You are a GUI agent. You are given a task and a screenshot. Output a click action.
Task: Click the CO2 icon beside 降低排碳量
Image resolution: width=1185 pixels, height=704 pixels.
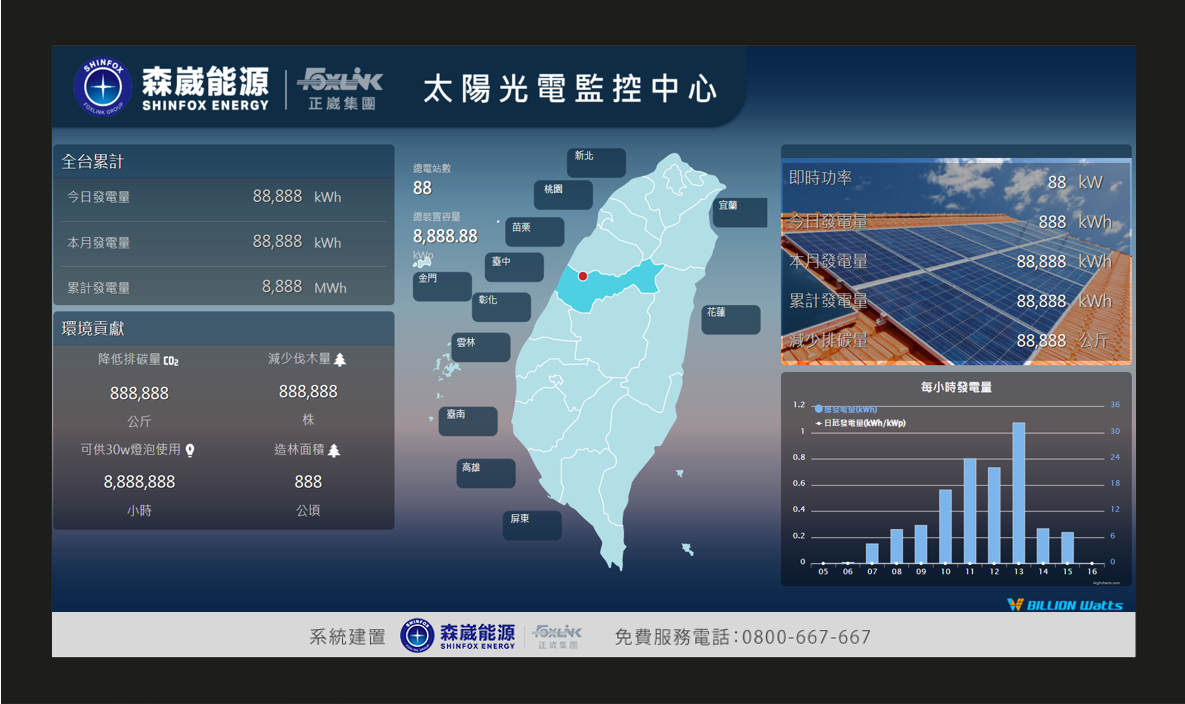(x=171, y=360)
